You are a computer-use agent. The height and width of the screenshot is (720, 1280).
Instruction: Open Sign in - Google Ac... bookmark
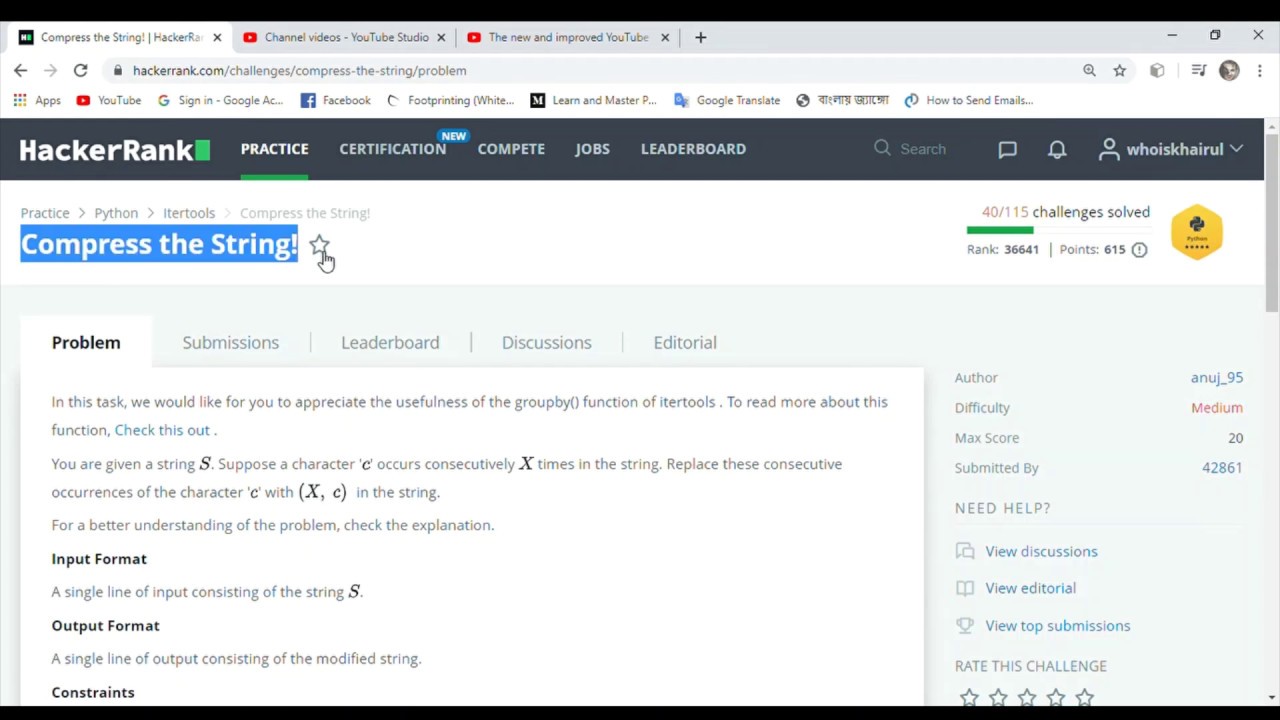220,100
